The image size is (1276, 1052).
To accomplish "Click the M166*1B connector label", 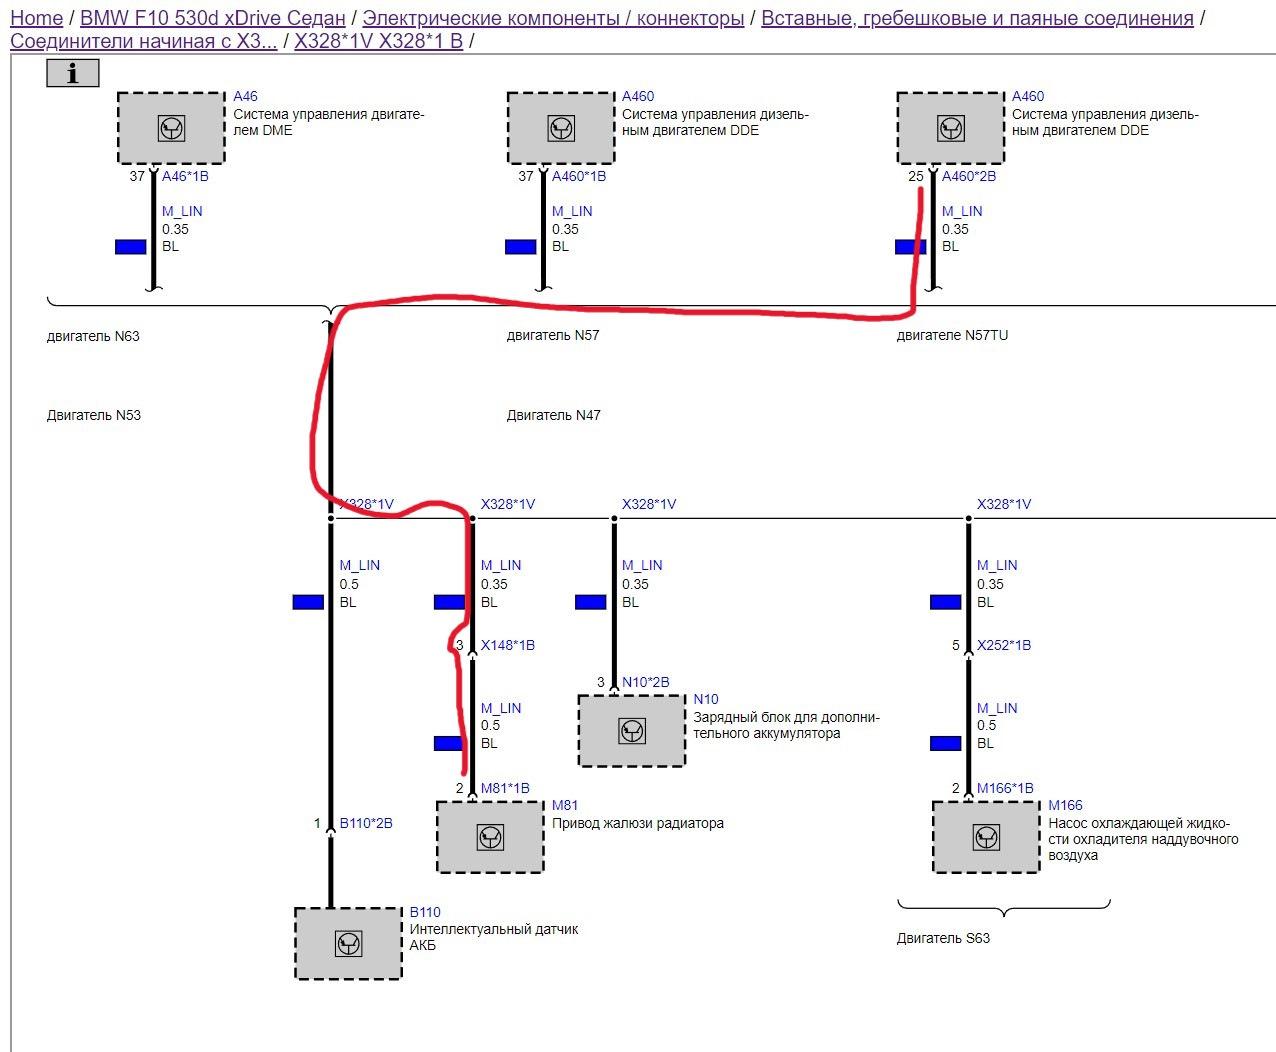I will click(x=1005, y=788).
